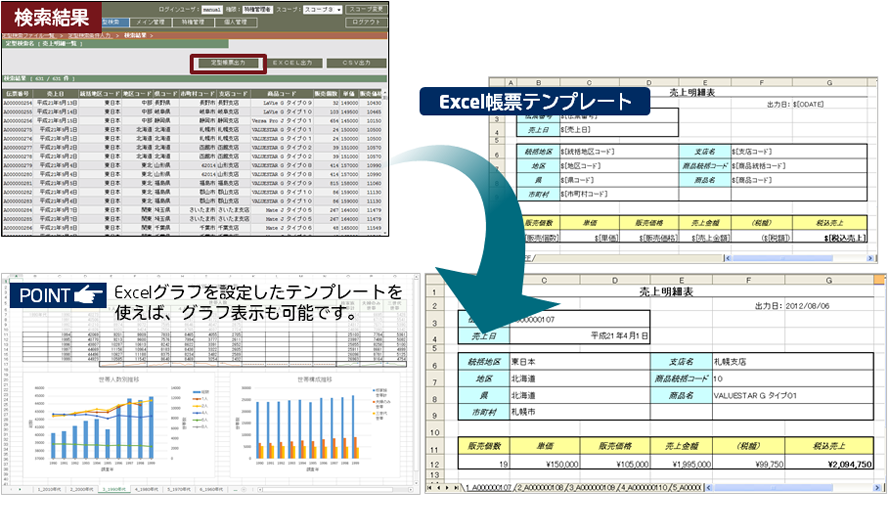Image resolution: width=890 pixels, height=517 pixels.
Task: Select sheet tab 5_1970年代 in graph workbook
Action: [179, 489]
